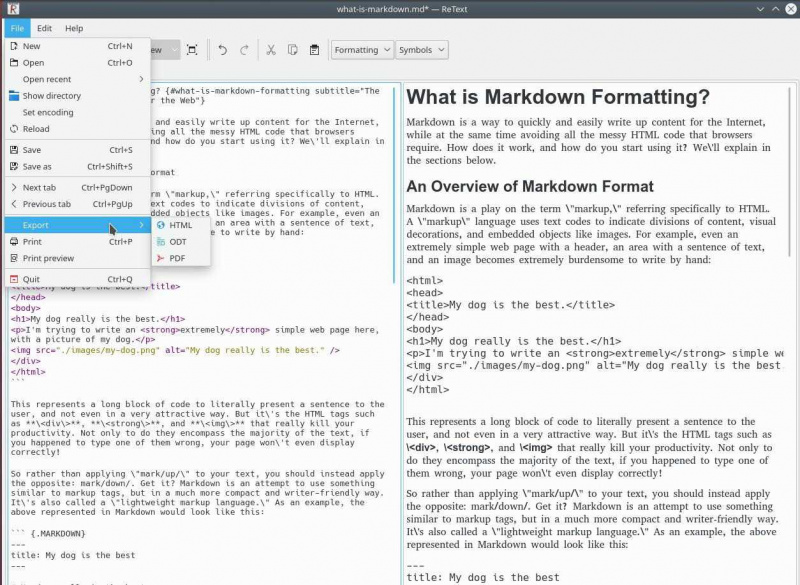Select Set encoding menu entry
This screenshot has width=800, height=585.
78,112
